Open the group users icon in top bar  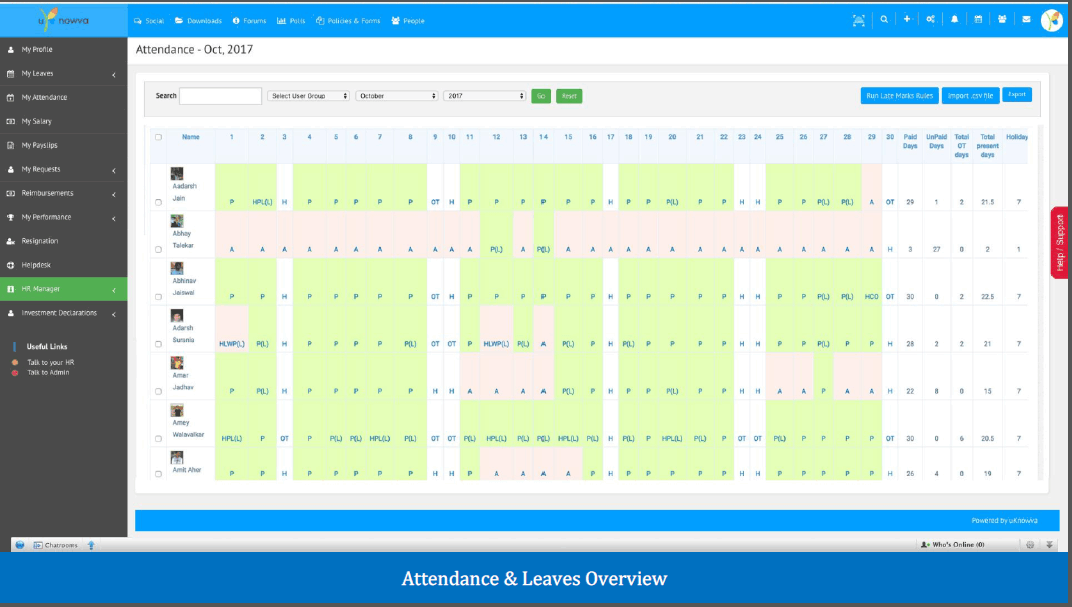point(1002,20)
